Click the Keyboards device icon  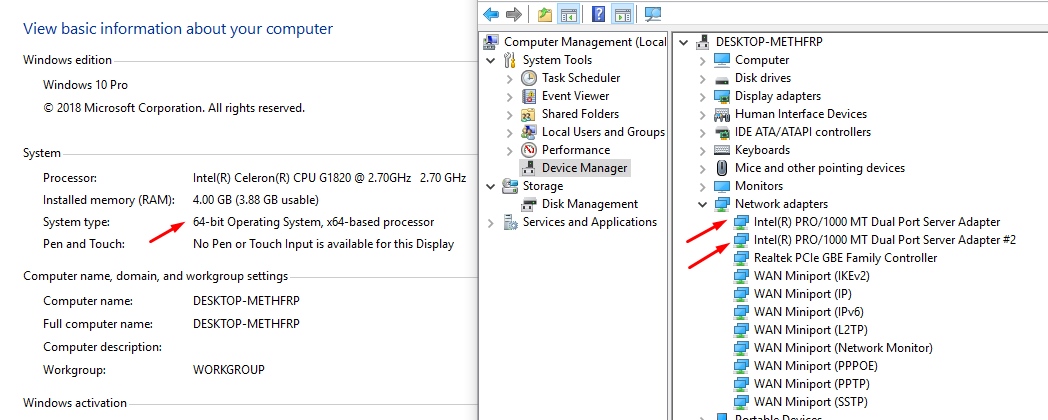point(722,150)
